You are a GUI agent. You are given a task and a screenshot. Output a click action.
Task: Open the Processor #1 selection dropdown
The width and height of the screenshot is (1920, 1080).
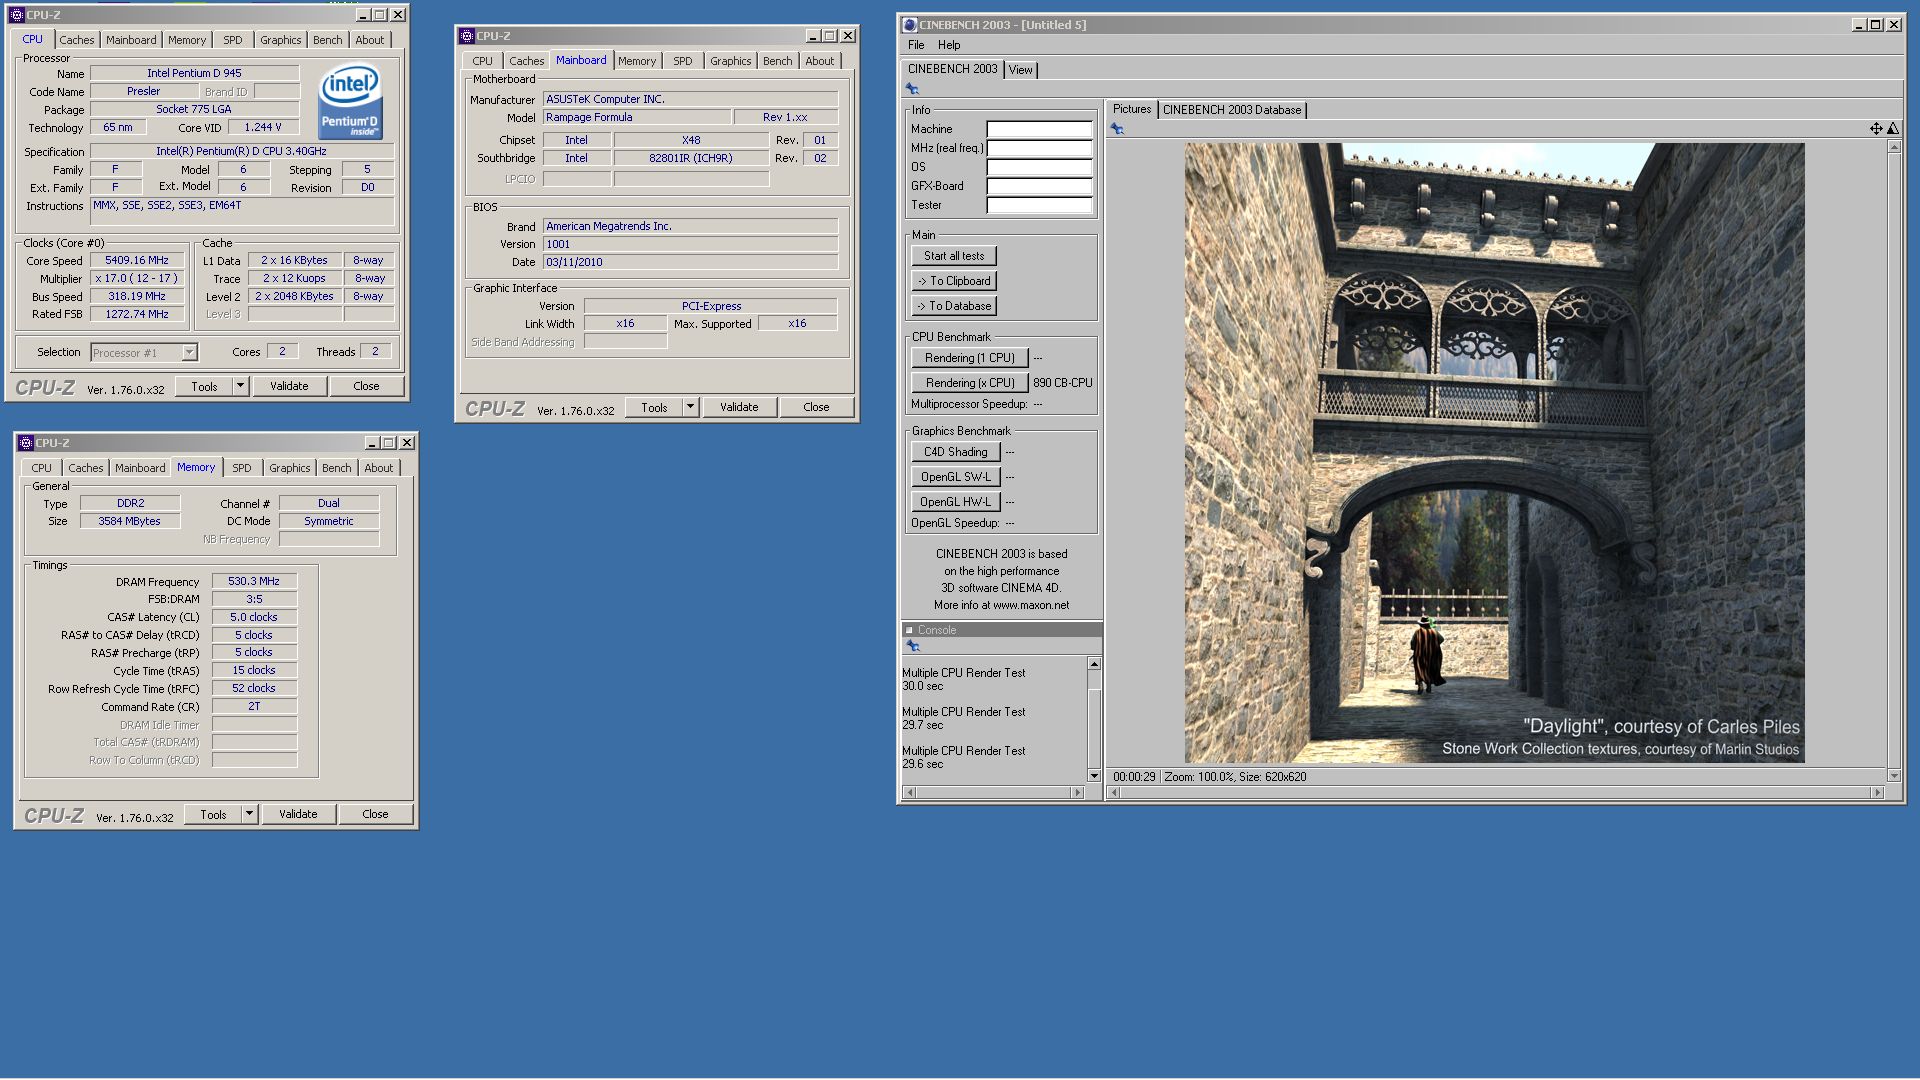pos(189,352)
